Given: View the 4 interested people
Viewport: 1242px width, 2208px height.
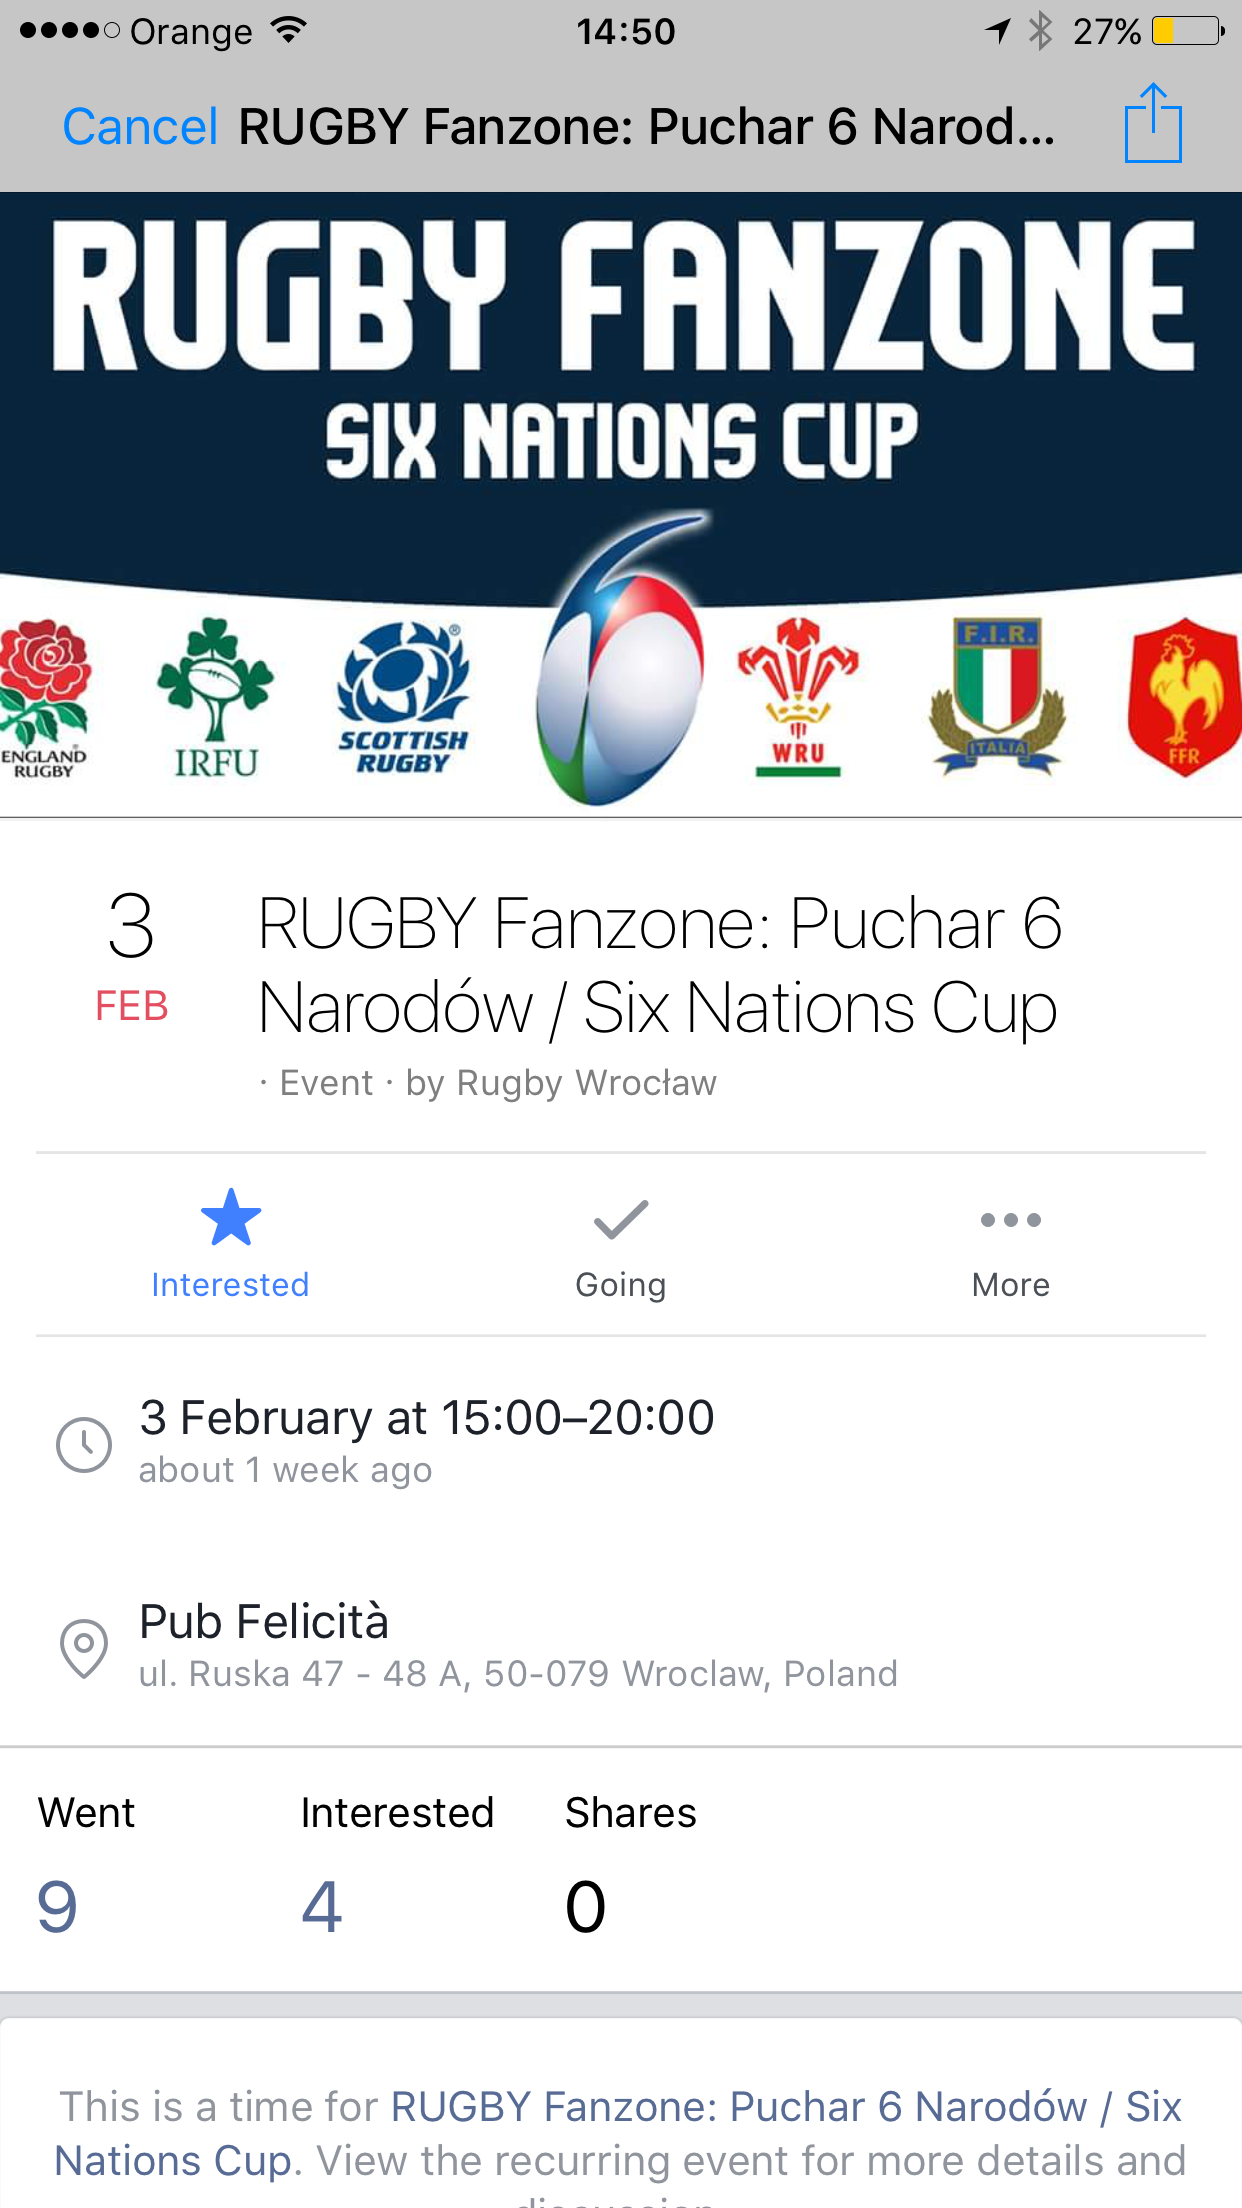Looking at the screenshot, I should (x=322, y=1906).
